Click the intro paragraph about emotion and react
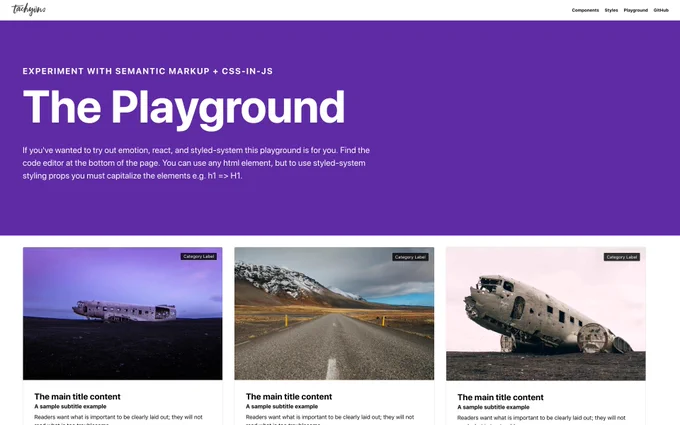Screen dimensions: 680x425 tap(196, 163)
